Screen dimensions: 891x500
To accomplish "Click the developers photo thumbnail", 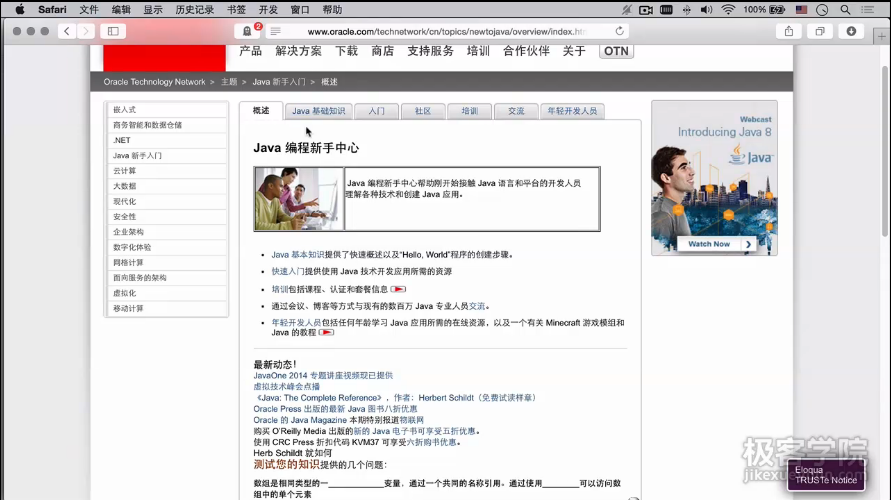I will click(299, 199).
